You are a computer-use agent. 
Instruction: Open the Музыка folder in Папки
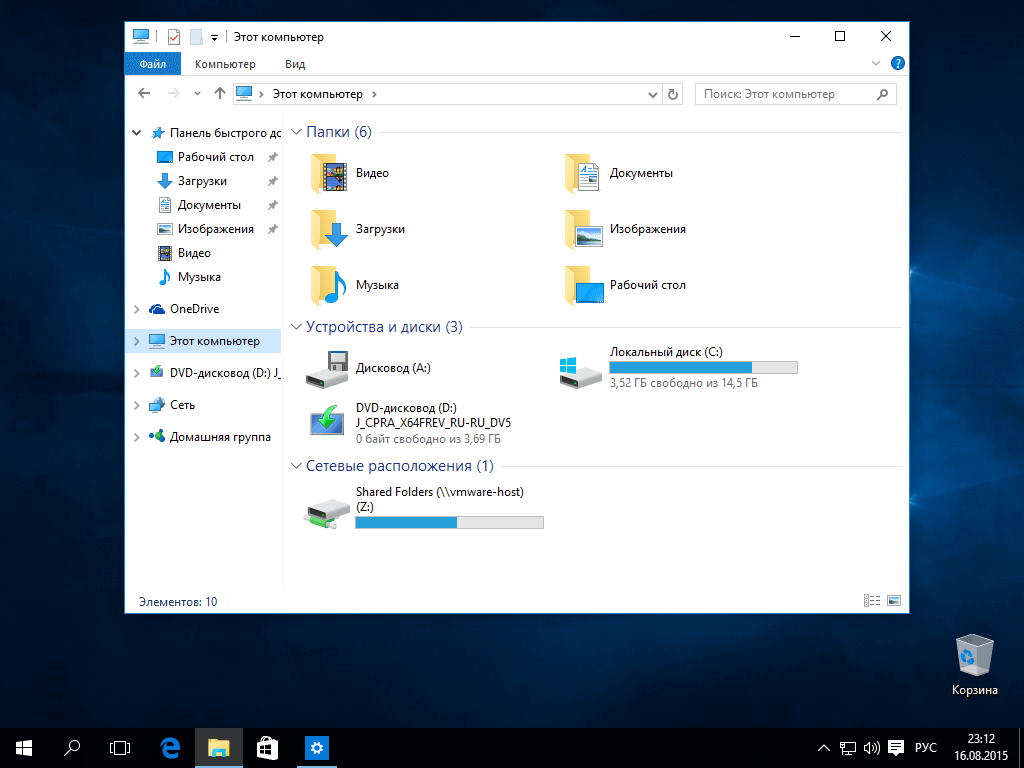point(328,285)
